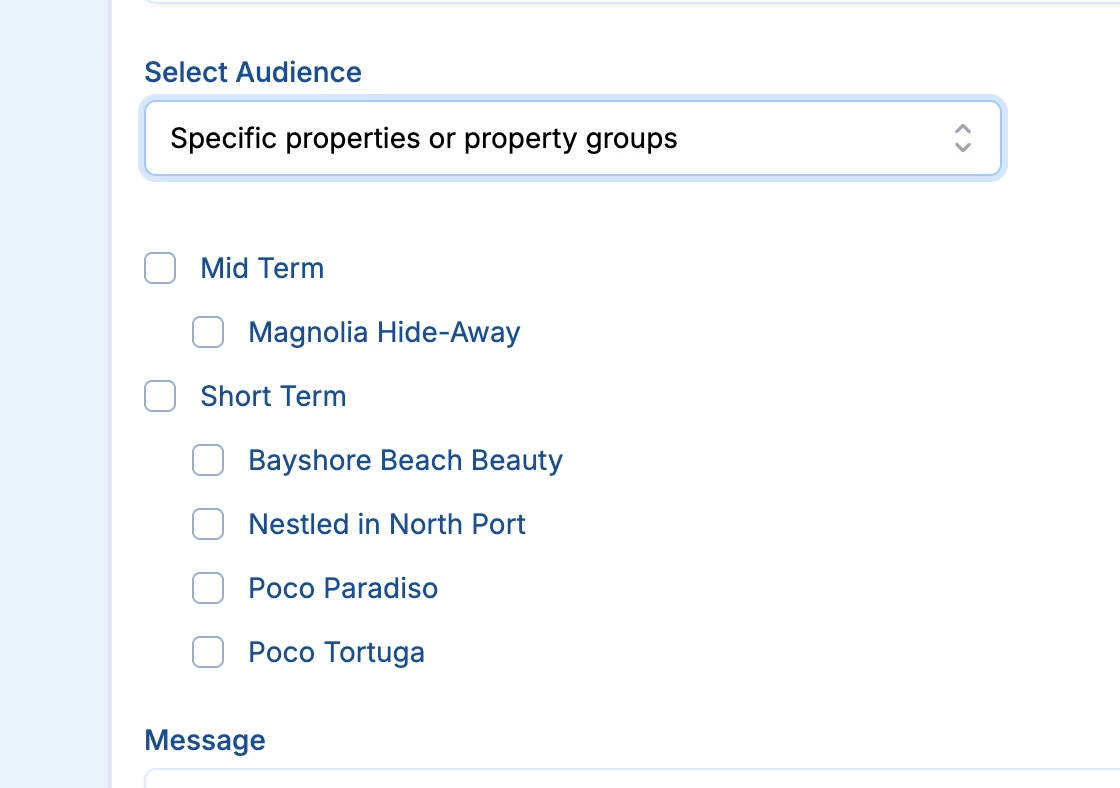1120x788 pixels.
Task: Click the Bayshore Beach Beauty label
Action: pyautogui.click(x=405, y=460)
